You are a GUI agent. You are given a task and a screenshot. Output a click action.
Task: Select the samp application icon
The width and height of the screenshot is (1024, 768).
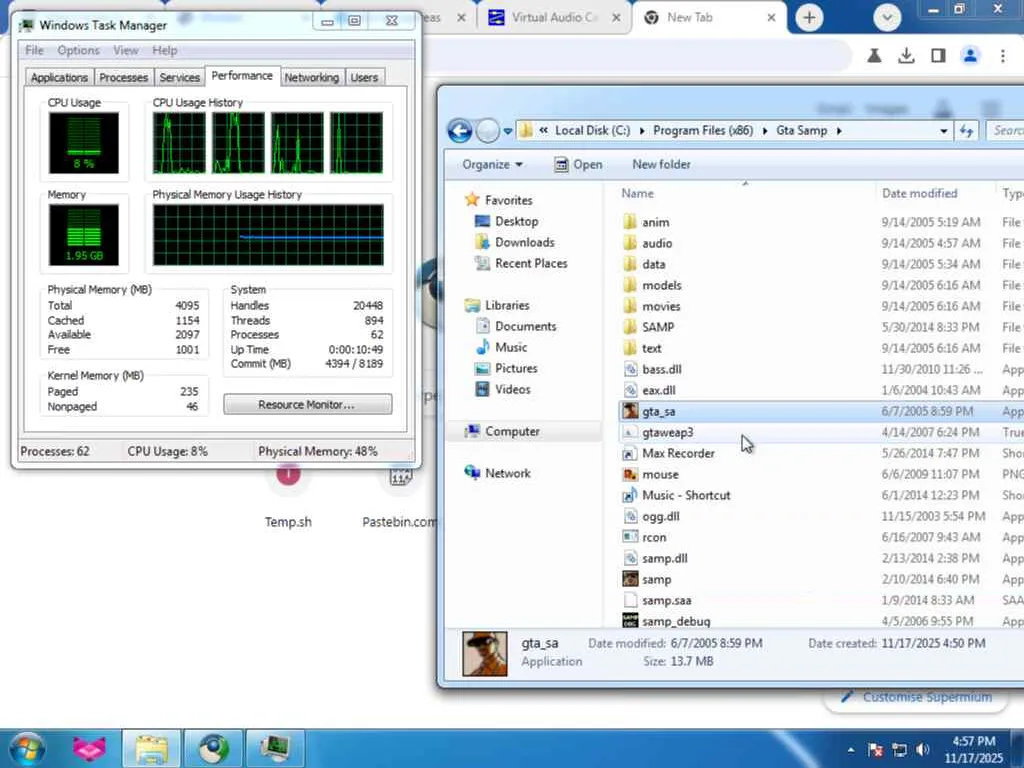(630, 579)
